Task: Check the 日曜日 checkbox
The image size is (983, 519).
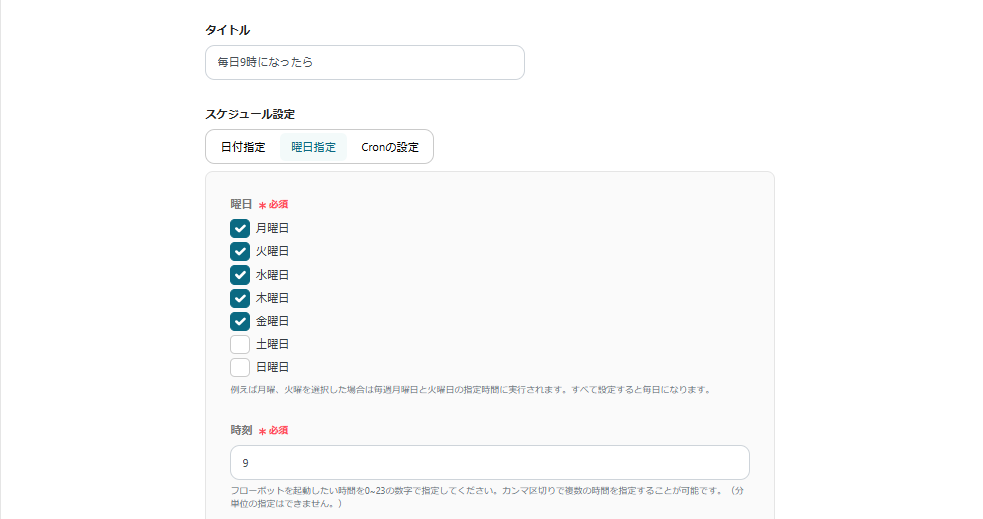Action: pos(240,367)
